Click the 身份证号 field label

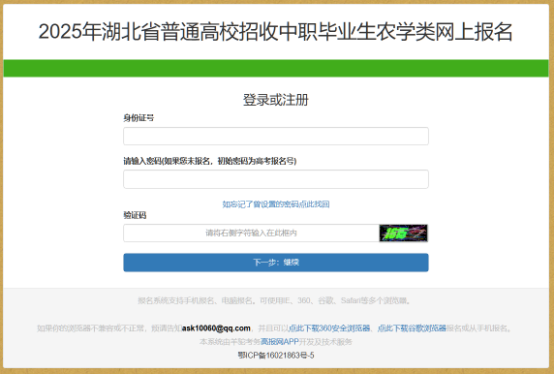click(138, 118)
